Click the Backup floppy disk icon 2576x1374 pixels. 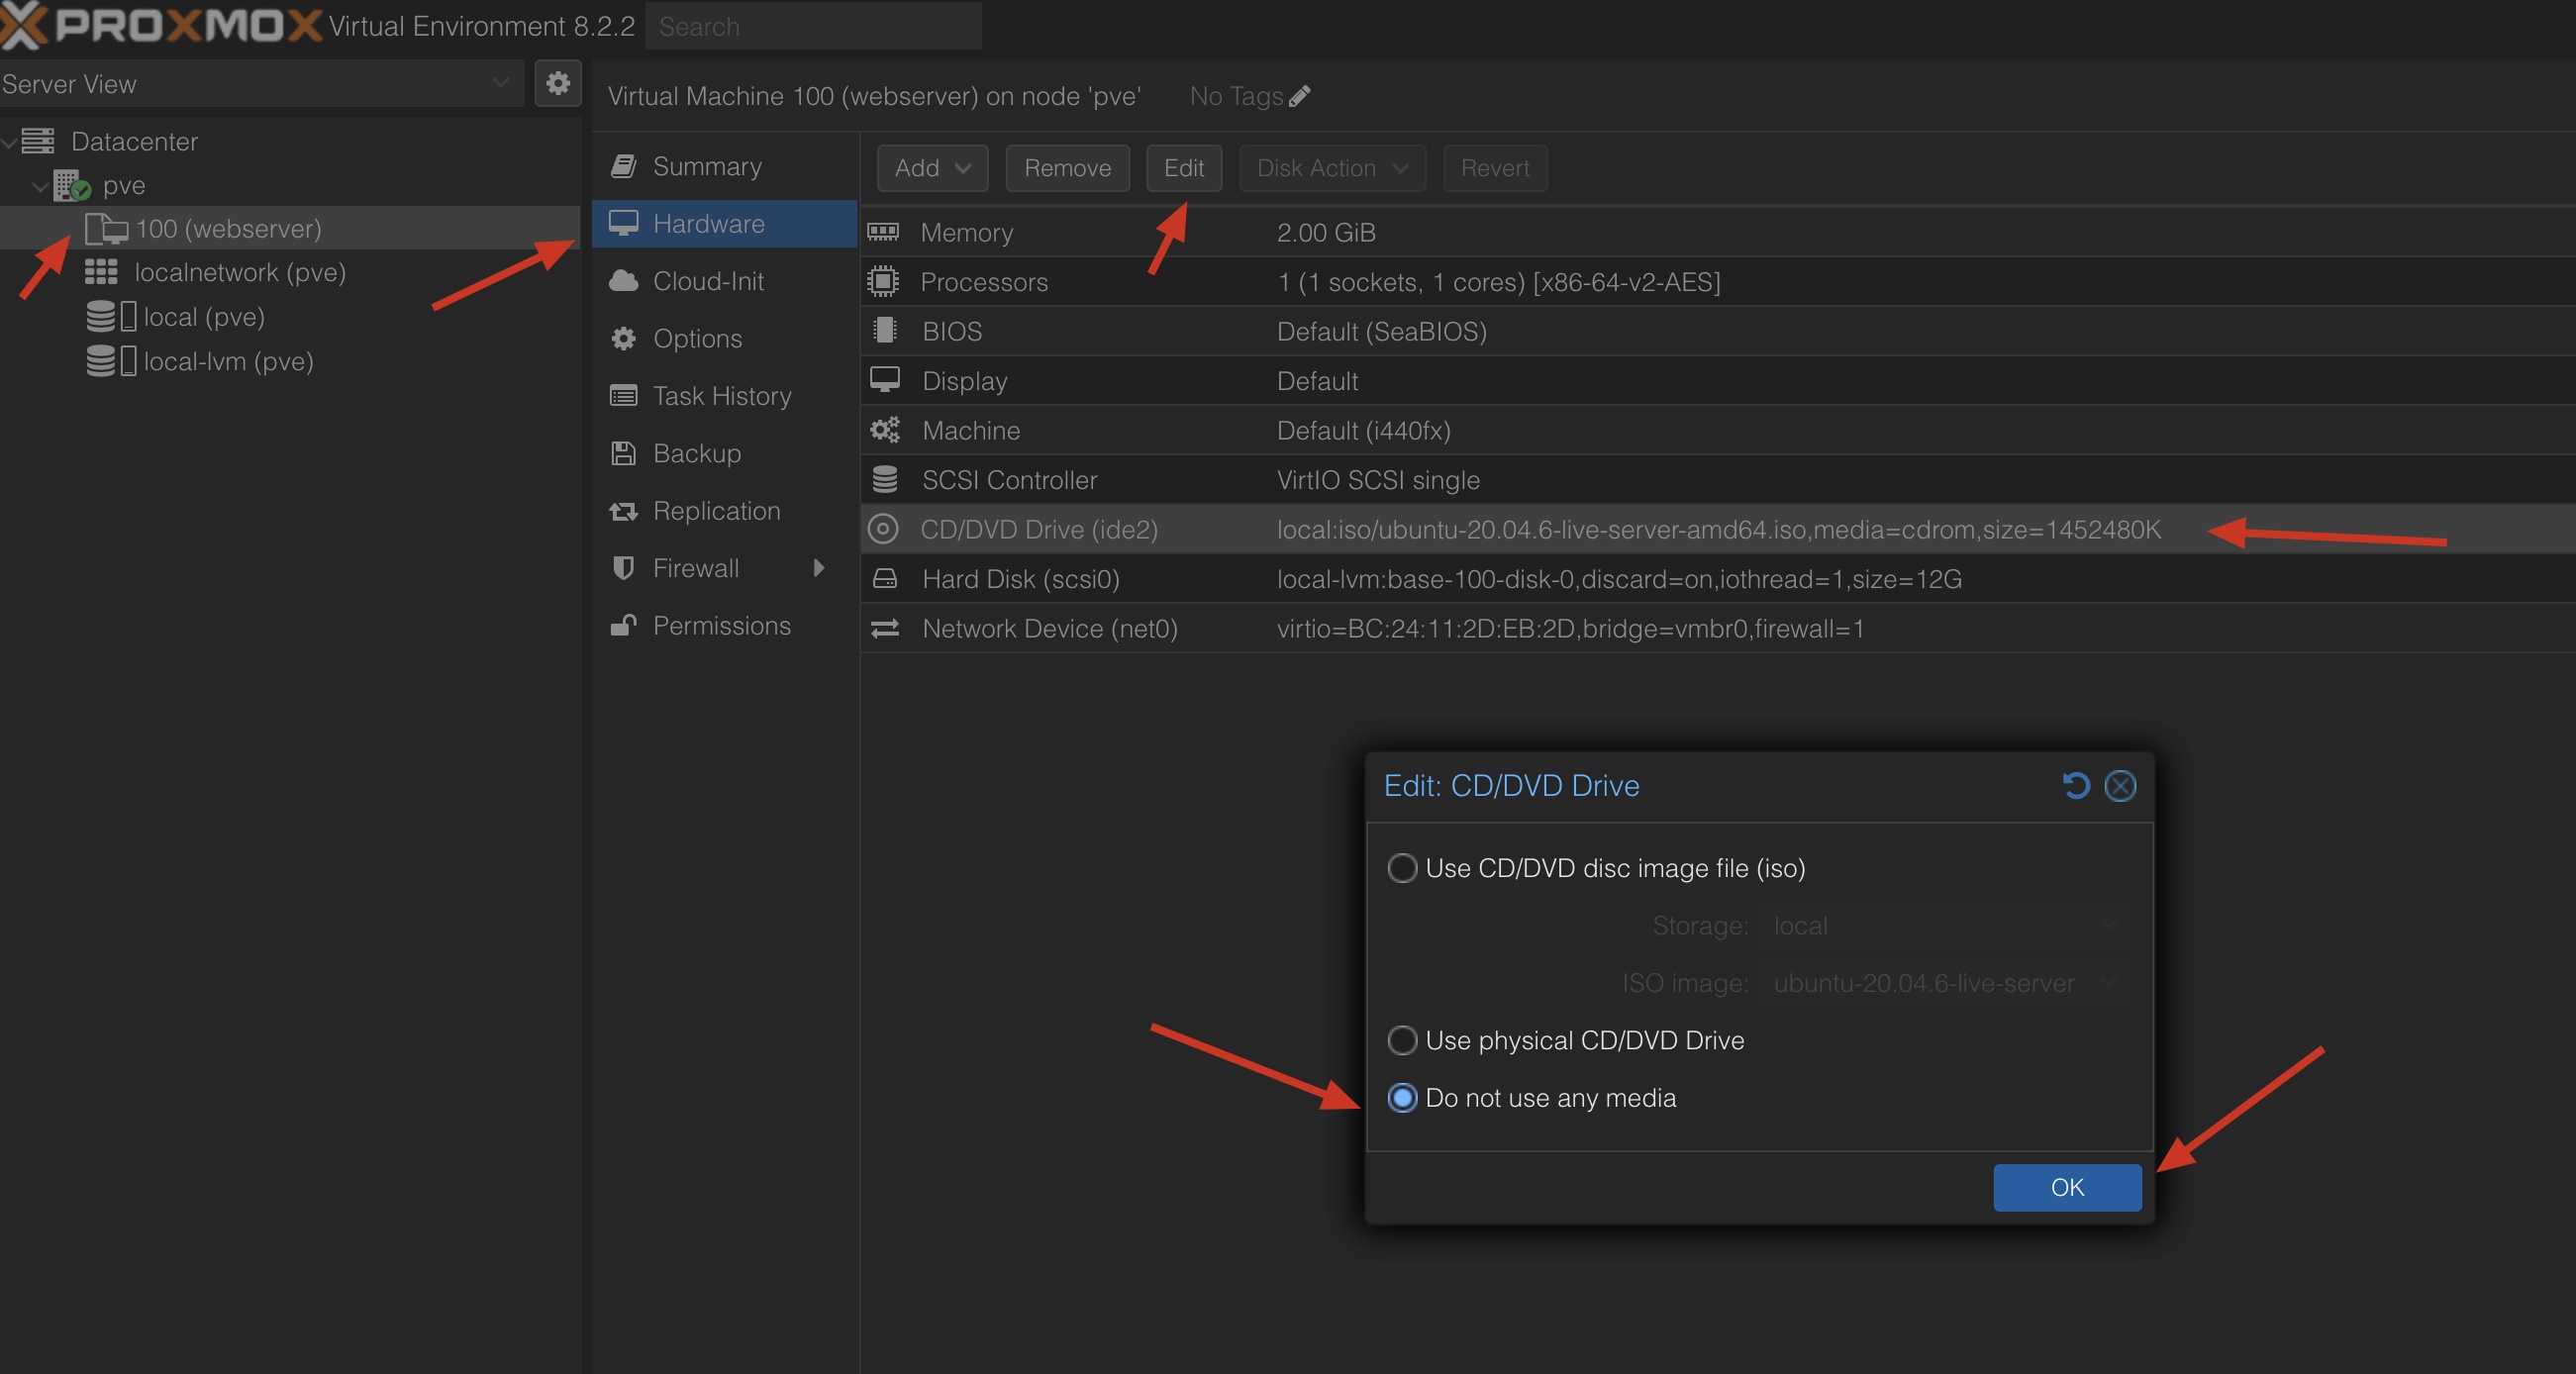pyautogui.click(x=623, y=453)
